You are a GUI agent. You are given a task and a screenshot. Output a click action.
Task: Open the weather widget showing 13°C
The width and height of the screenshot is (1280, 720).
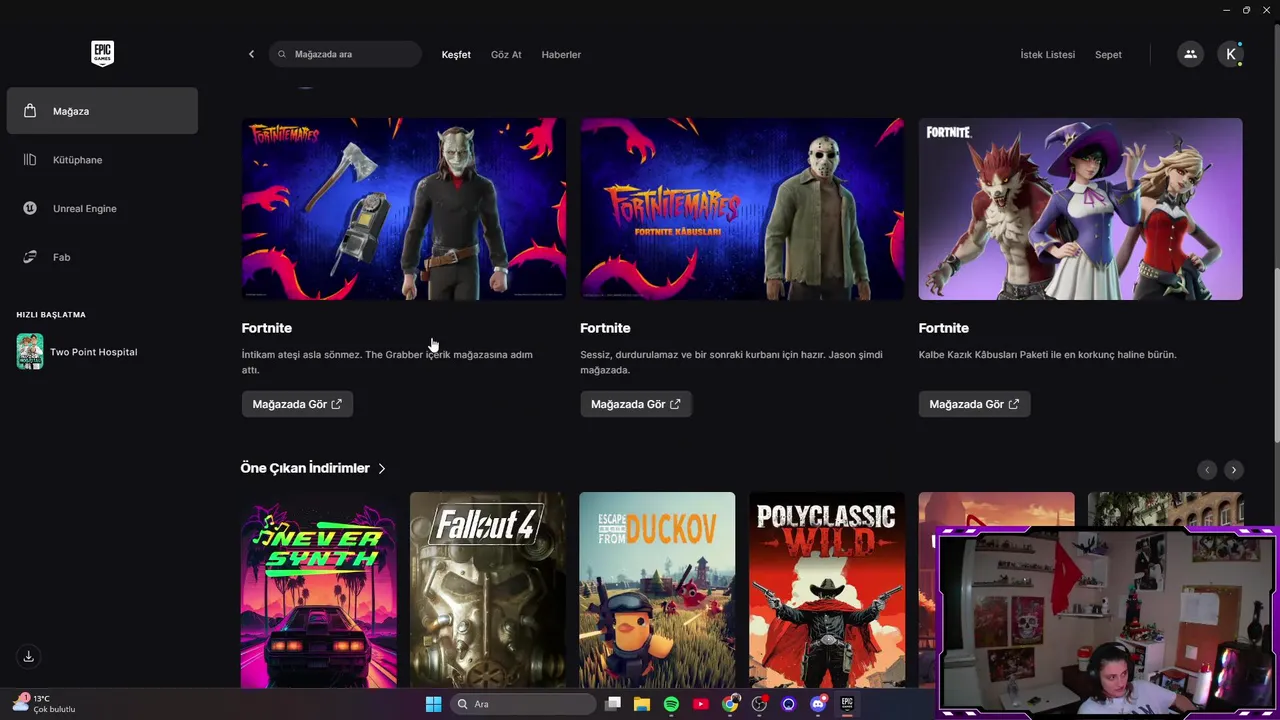point(45,704)
